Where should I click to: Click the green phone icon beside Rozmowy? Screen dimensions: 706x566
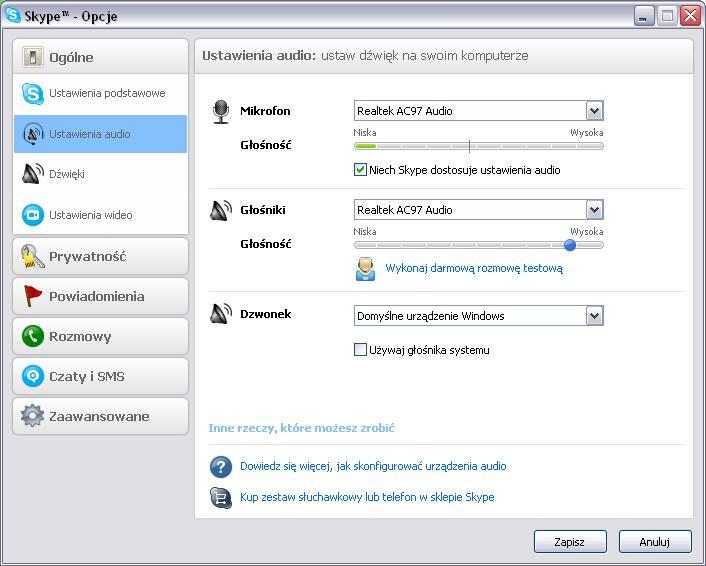tap(33, 336)
